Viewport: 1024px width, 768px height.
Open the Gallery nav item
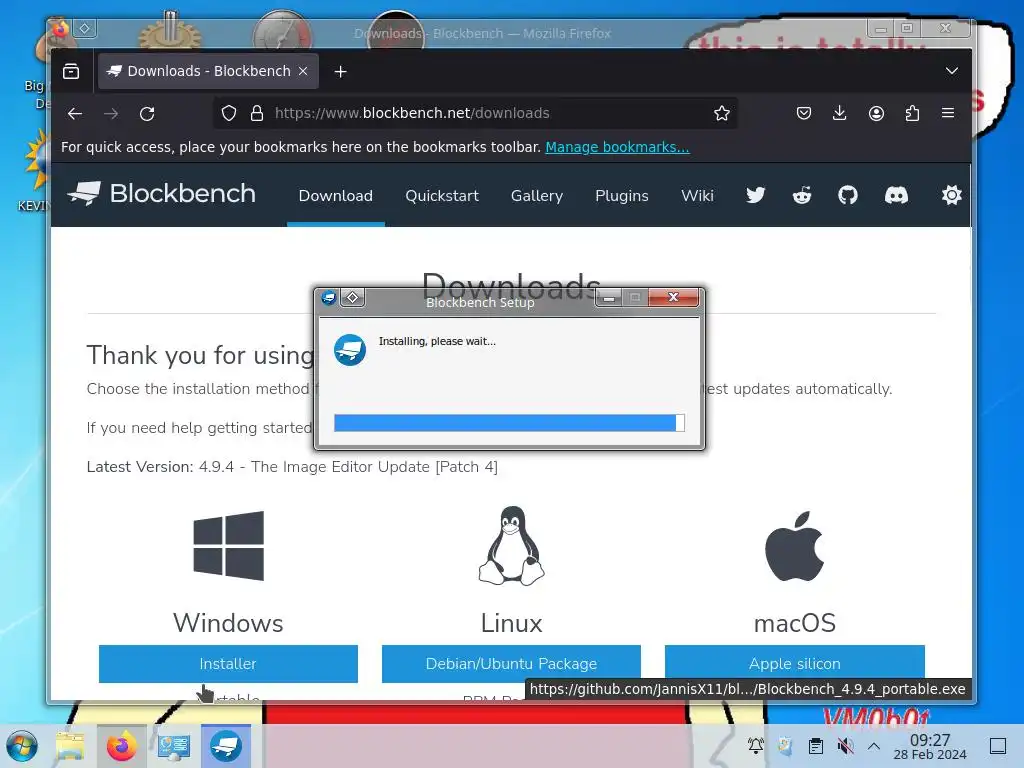pyautogui.click(x=537, y=195)
